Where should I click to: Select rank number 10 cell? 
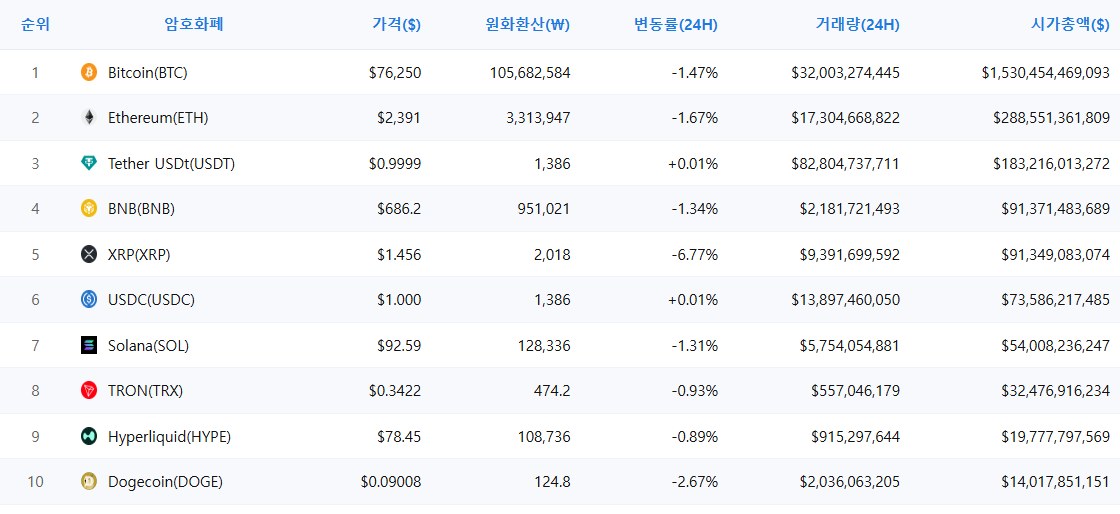[x=36, y=482]
